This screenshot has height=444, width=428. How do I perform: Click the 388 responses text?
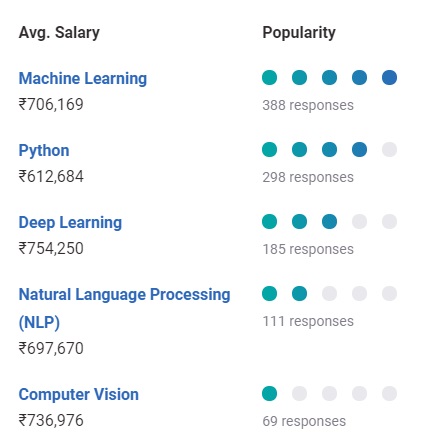[308, 106]
